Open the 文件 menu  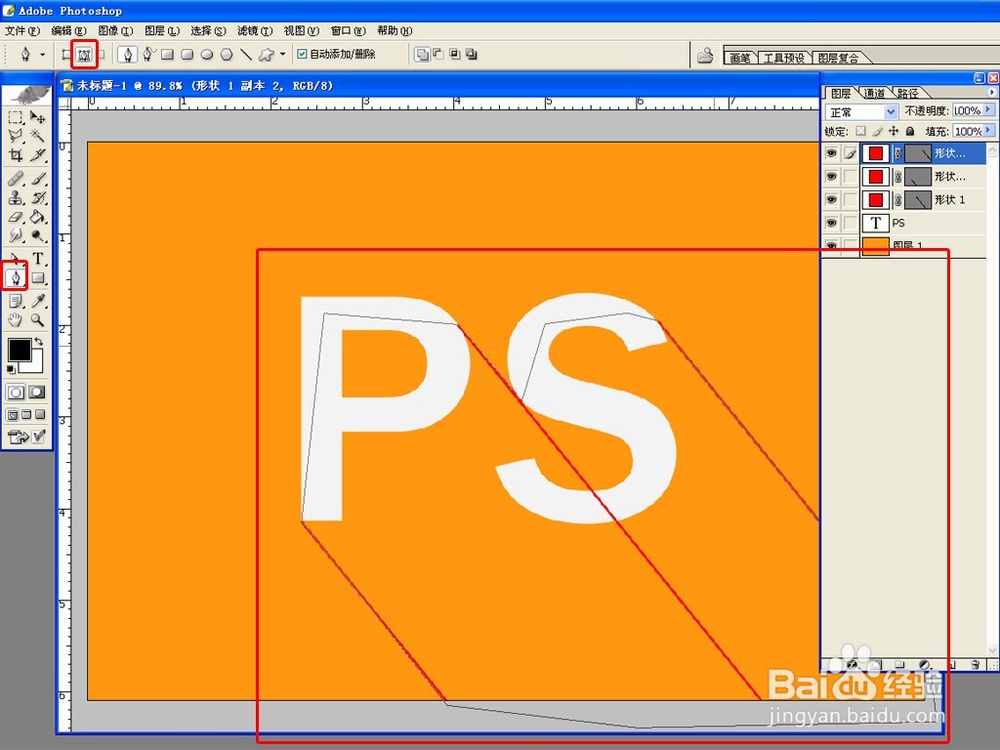click(22, 31)
